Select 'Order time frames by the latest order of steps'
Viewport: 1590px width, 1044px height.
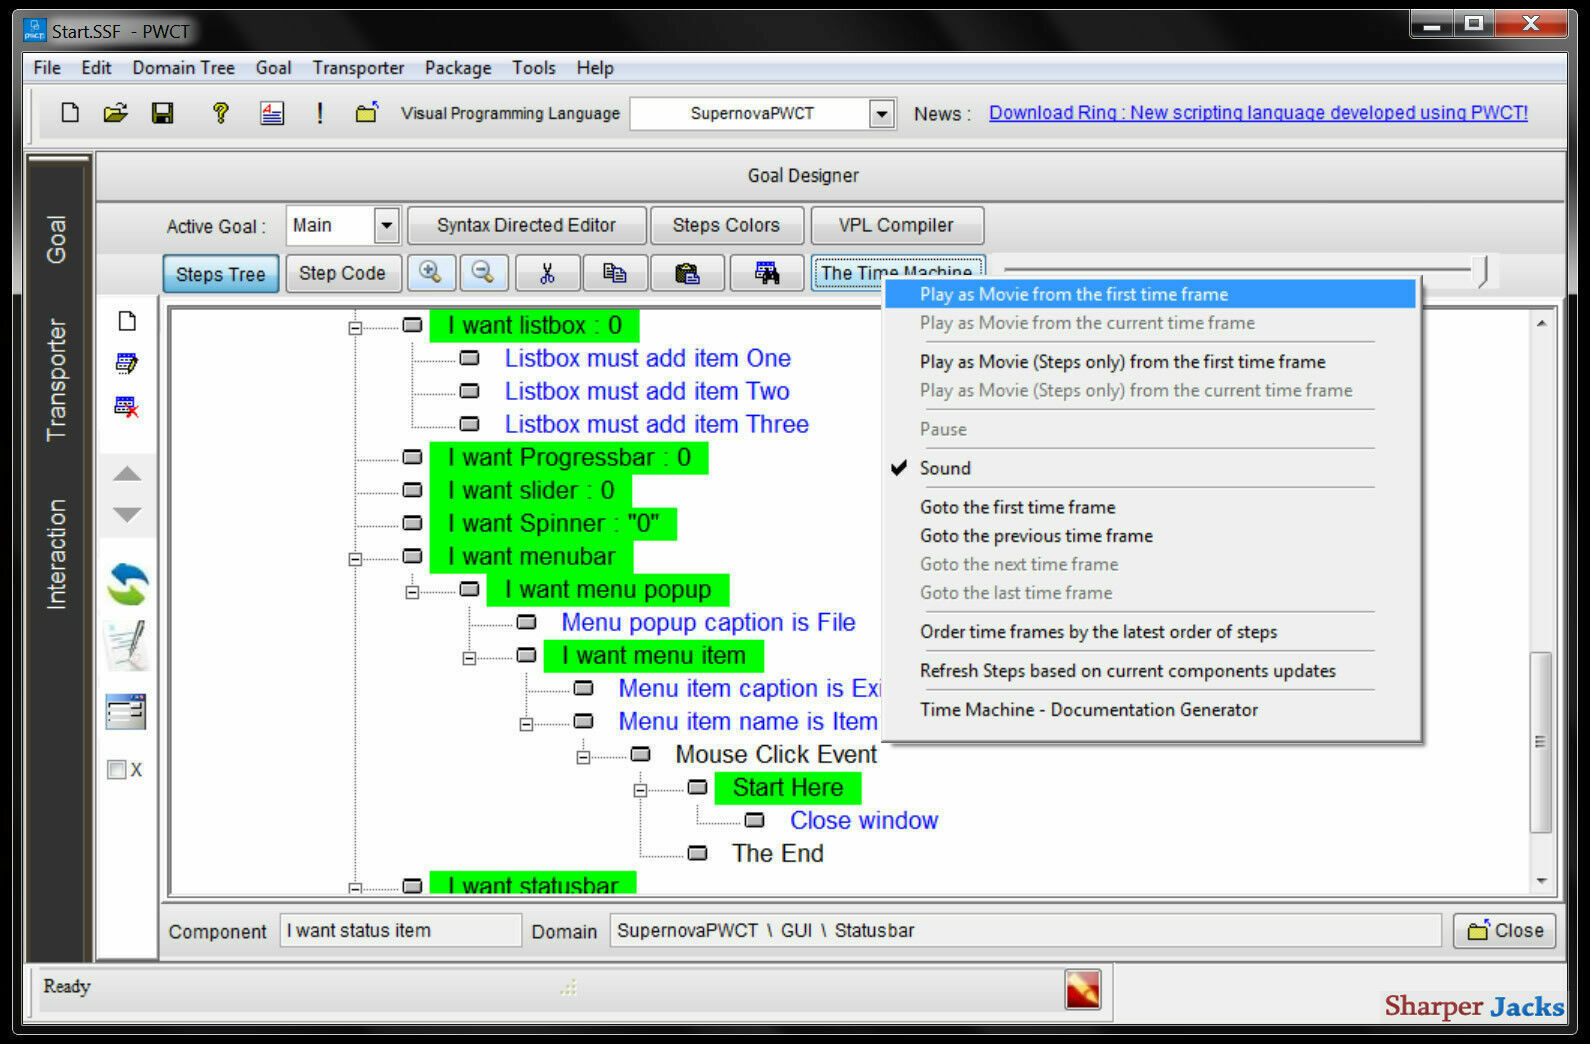coord(1098,632)
